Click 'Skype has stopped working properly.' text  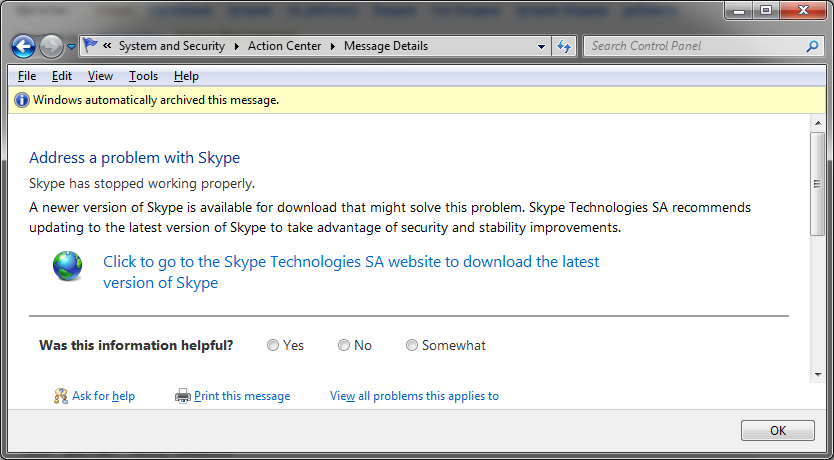(x=142, y=184)
